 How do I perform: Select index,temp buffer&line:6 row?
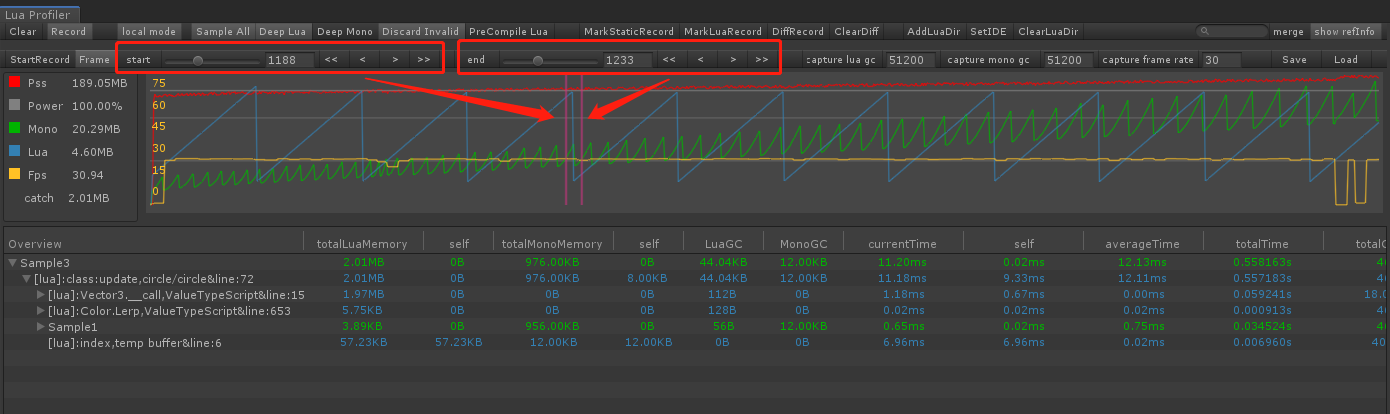tap(694, 343)
